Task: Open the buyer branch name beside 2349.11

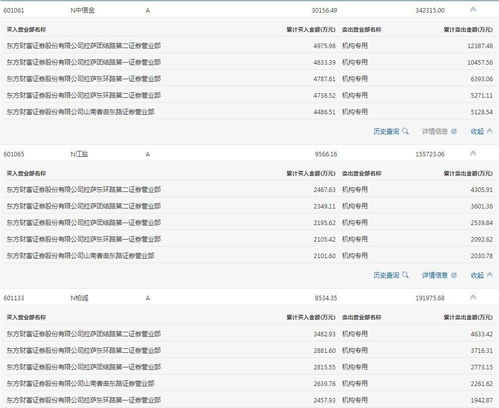Action: (84, 206)
